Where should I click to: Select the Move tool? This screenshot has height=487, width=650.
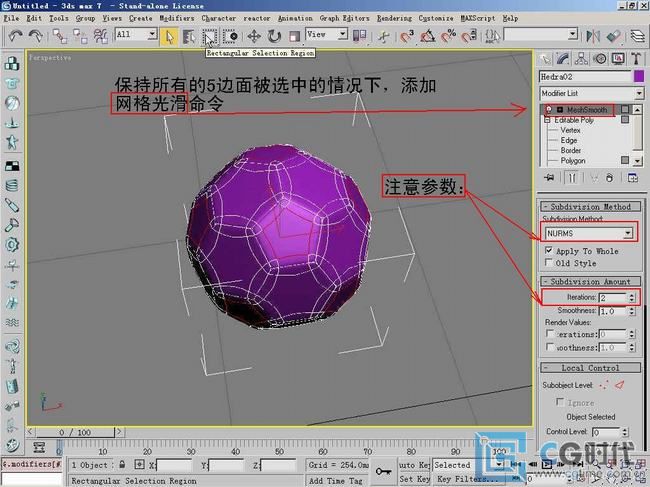pos(254,36)
